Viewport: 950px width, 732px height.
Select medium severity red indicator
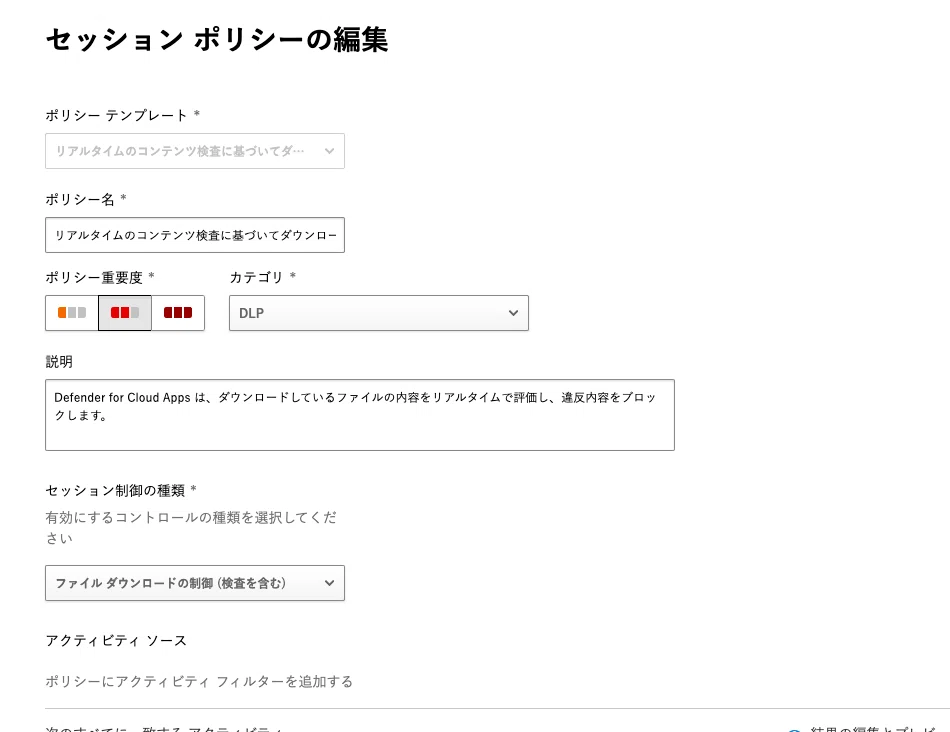125,313
